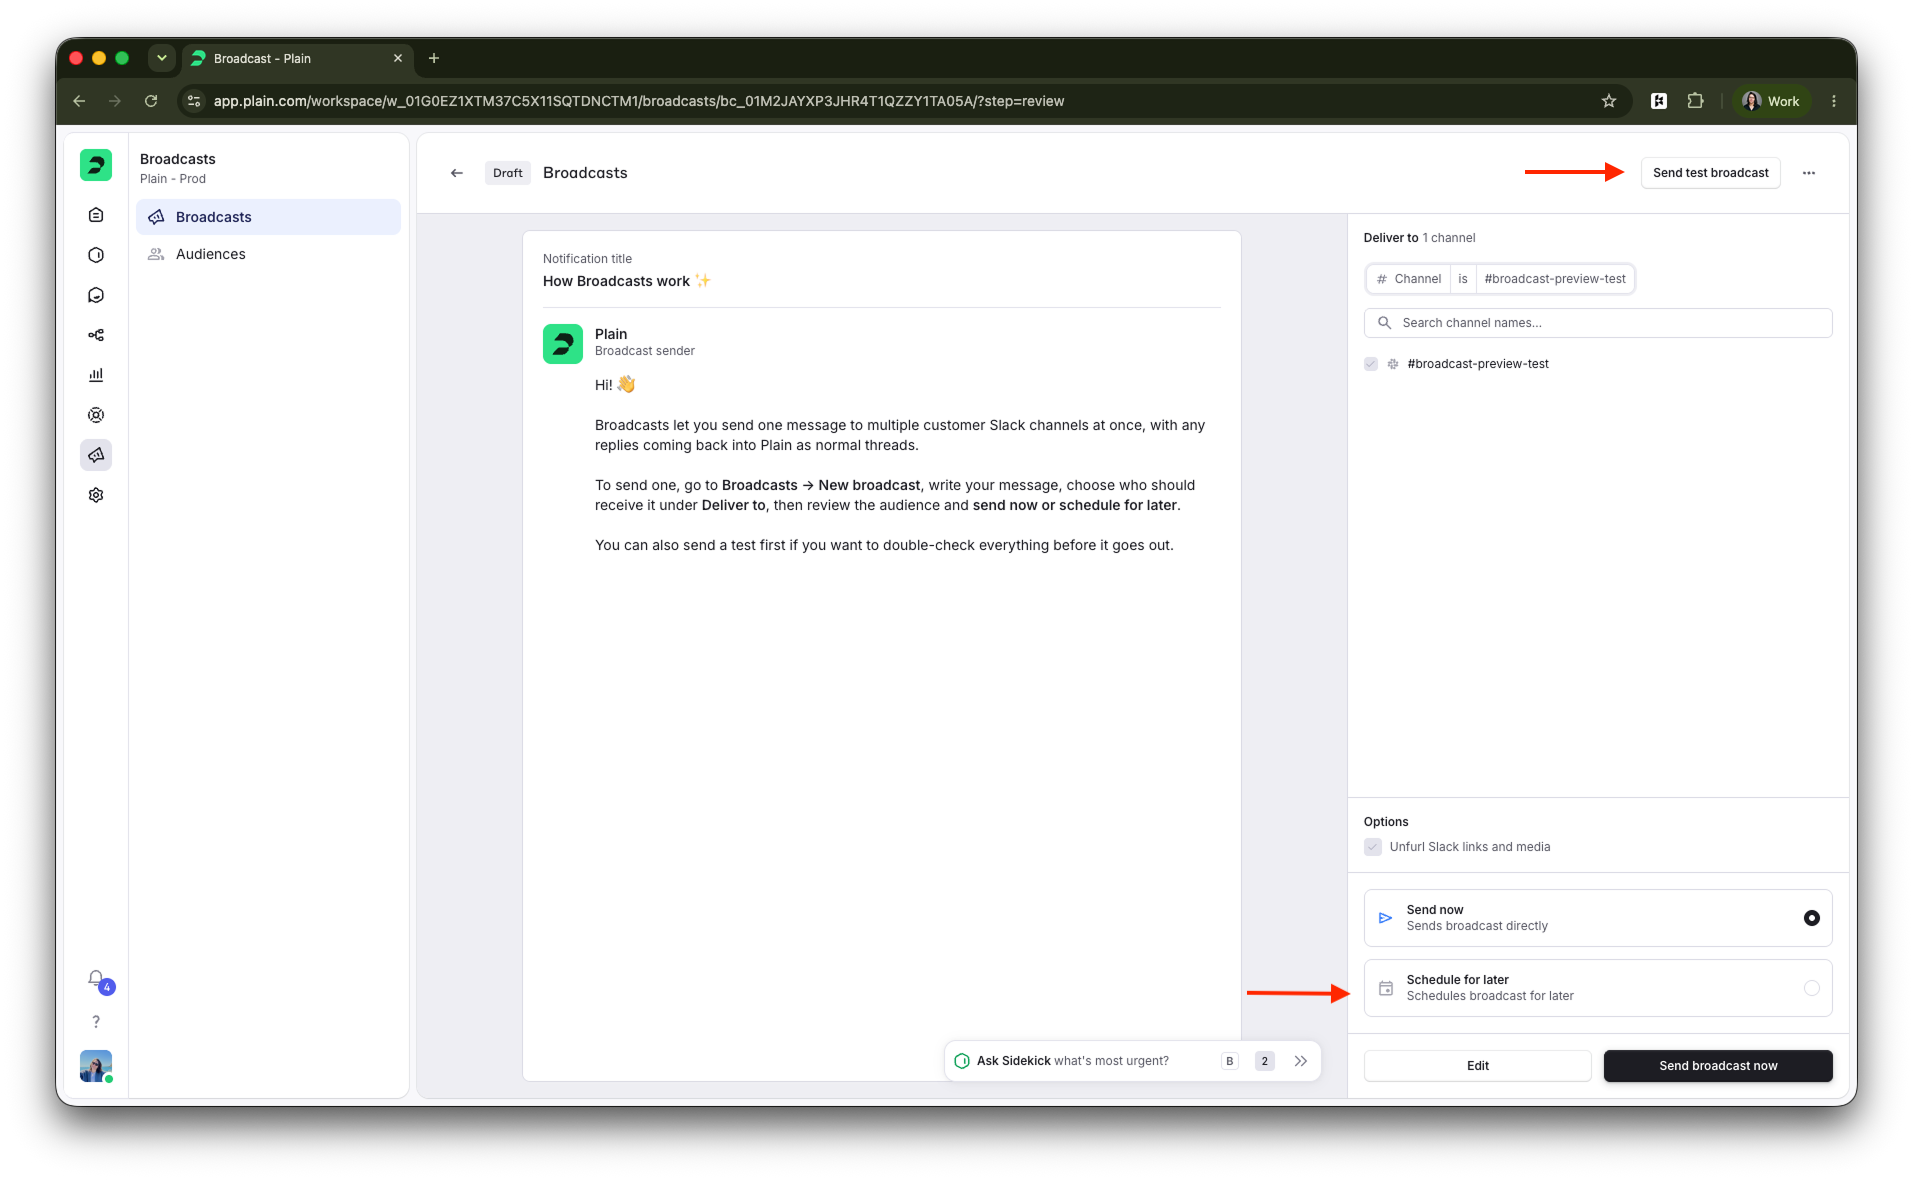
Task: Click the Ask Sidekick prompt
Action: click(x=1073, y=1061)
